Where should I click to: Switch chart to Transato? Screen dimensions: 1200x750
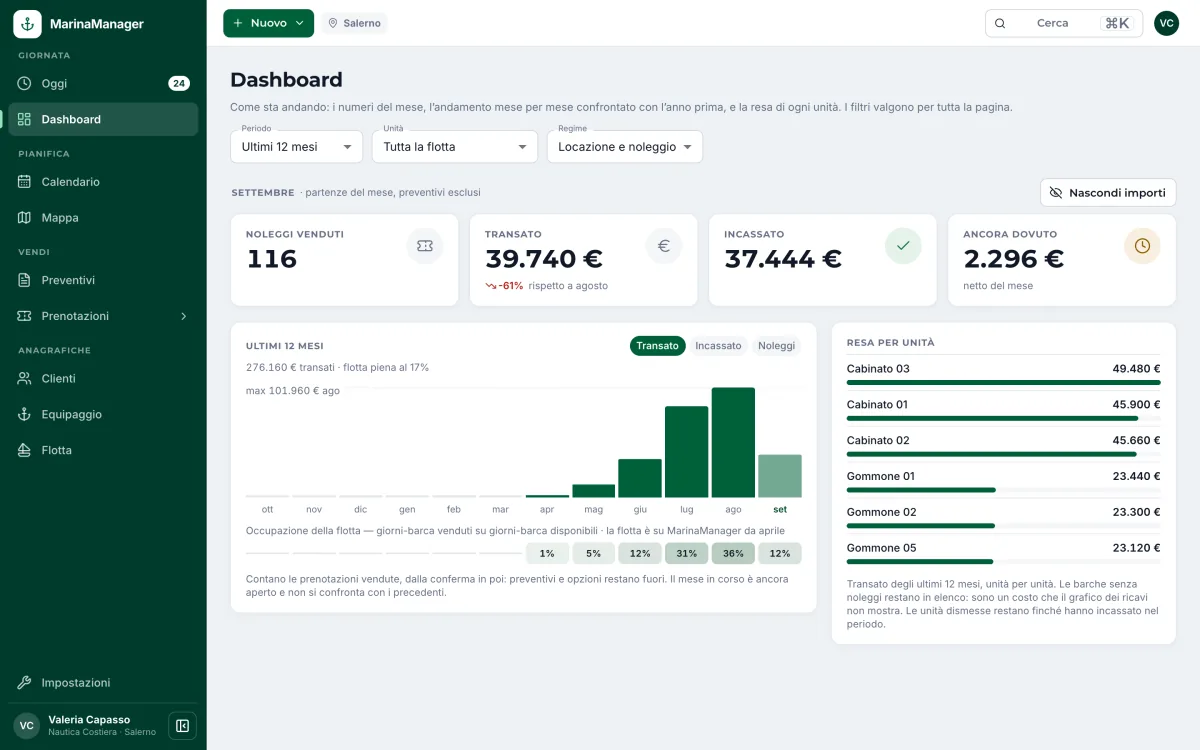point(658,346)
